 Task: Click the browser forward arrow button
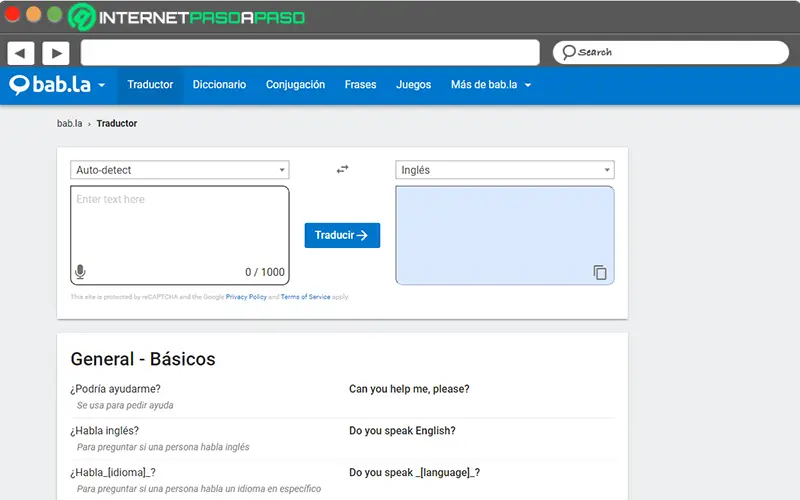(x=56, y=53)
